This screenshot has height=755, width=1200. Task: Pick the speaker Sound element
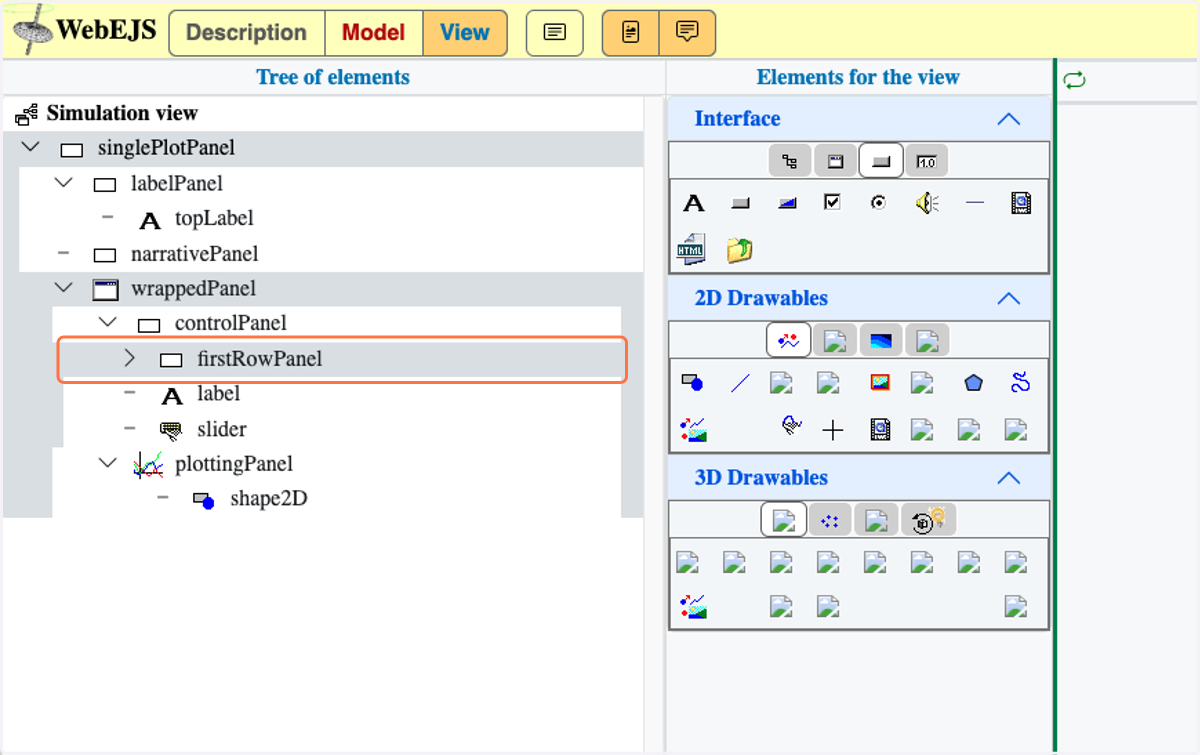pyautogui.click(x=927, y=203)
